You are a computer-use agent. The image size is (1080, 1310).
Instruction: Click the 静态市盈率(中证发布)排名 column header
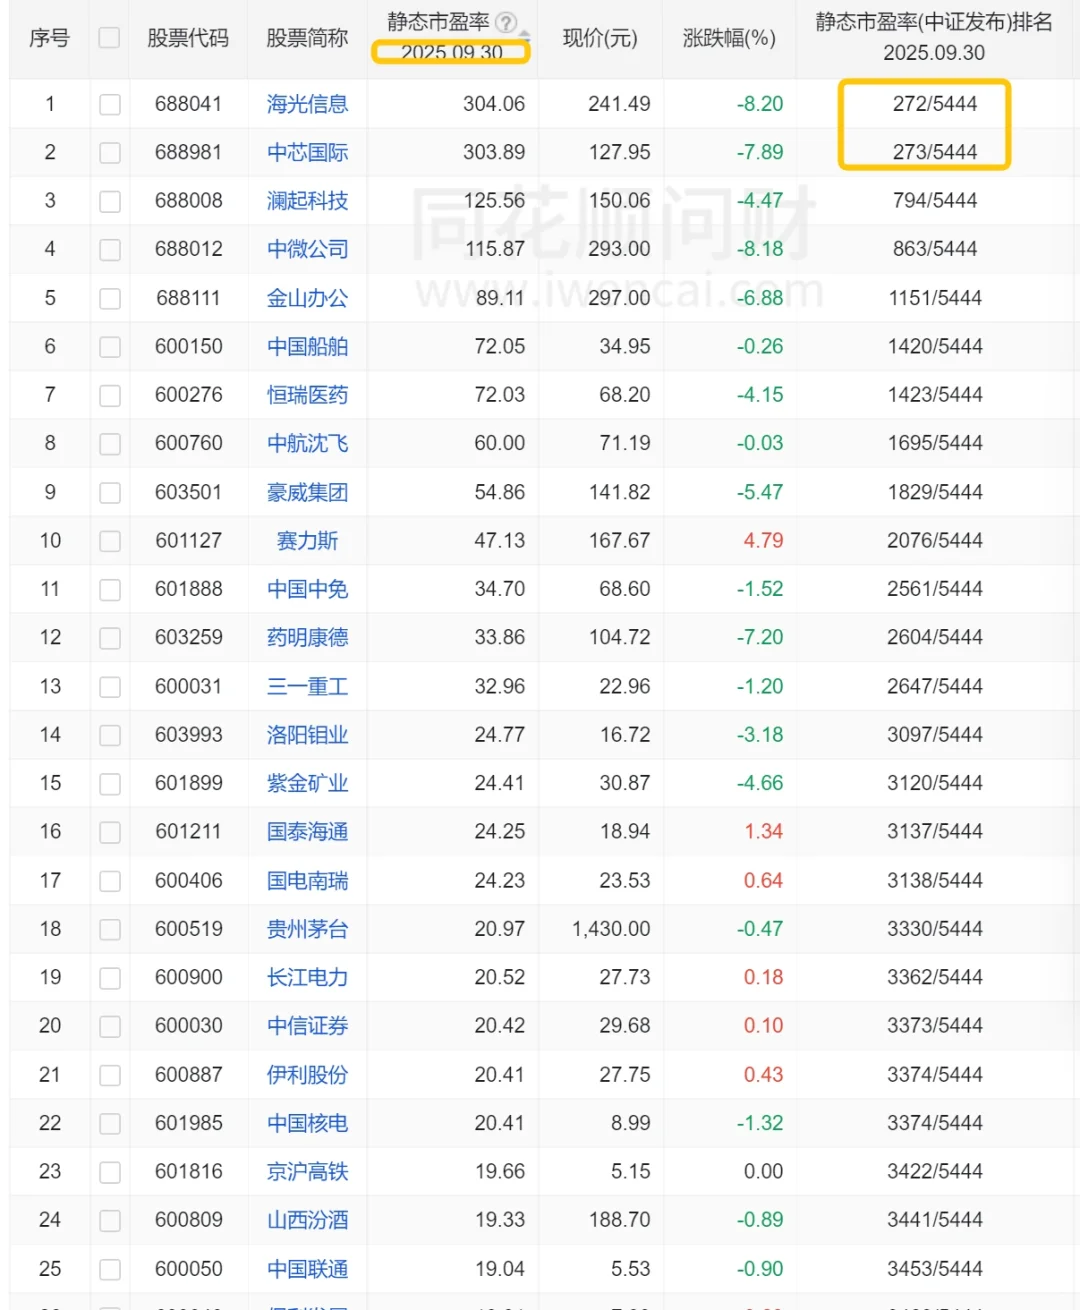click(x=934, y=22)
